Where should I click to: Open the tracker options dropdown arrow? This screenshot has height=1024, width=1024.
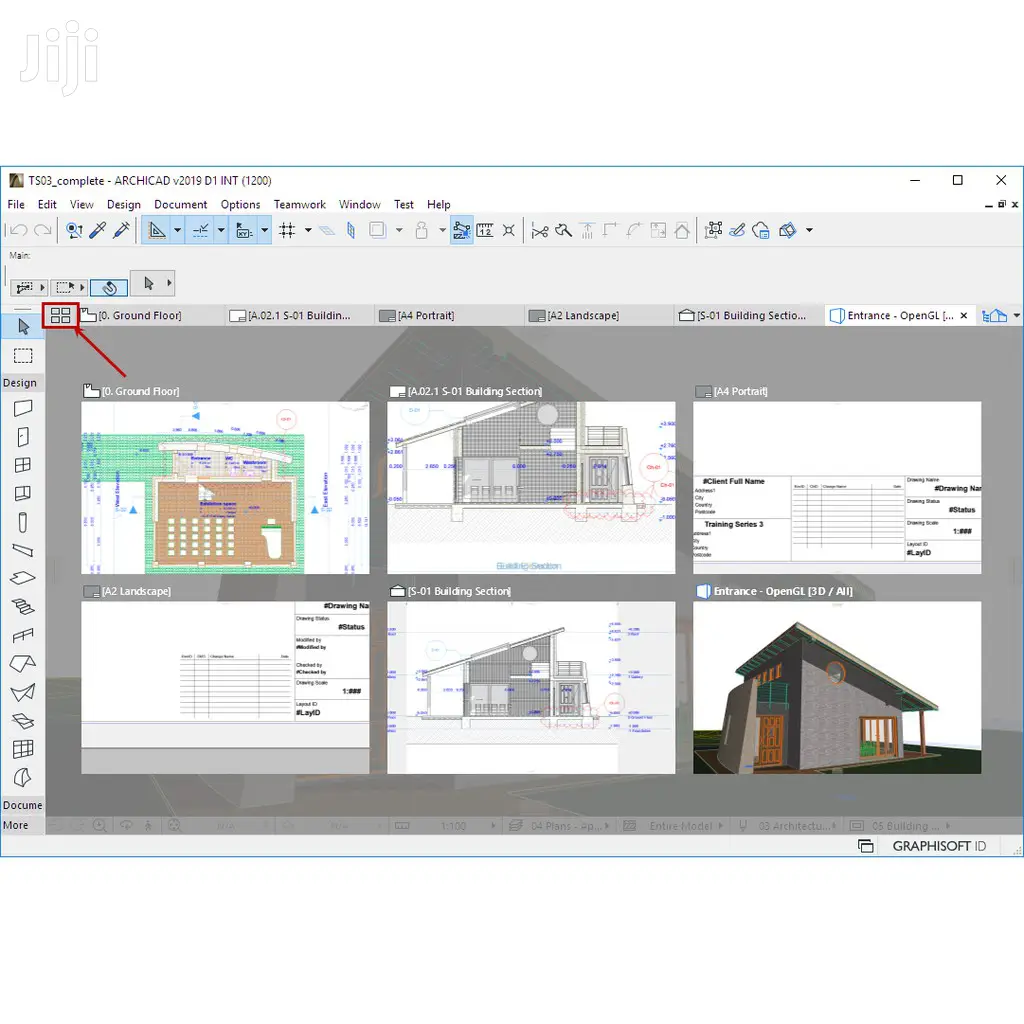tap(264, 230)
